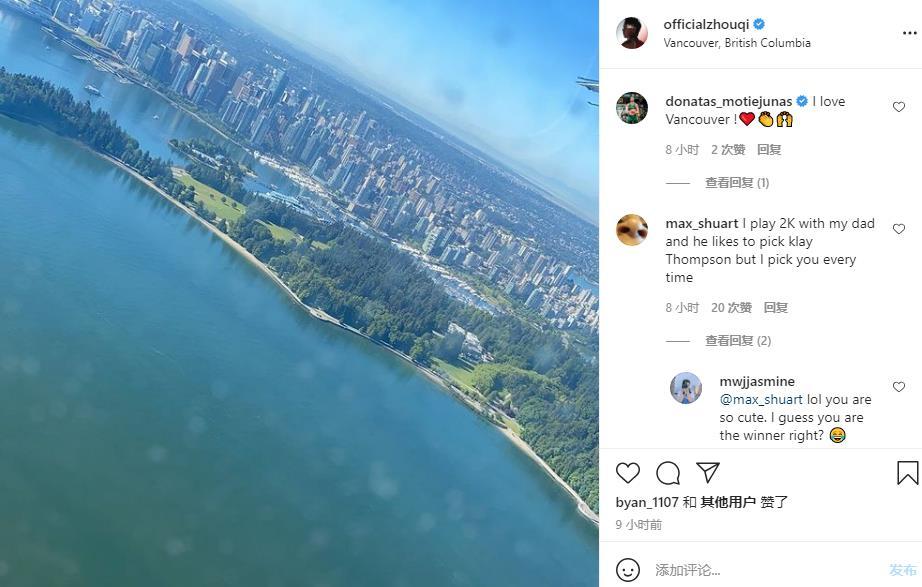Image resolution: width=922 pixels, height=587 pixels.
Task: Like mwjjasmine's reply
Action: (x=898, y=386)
